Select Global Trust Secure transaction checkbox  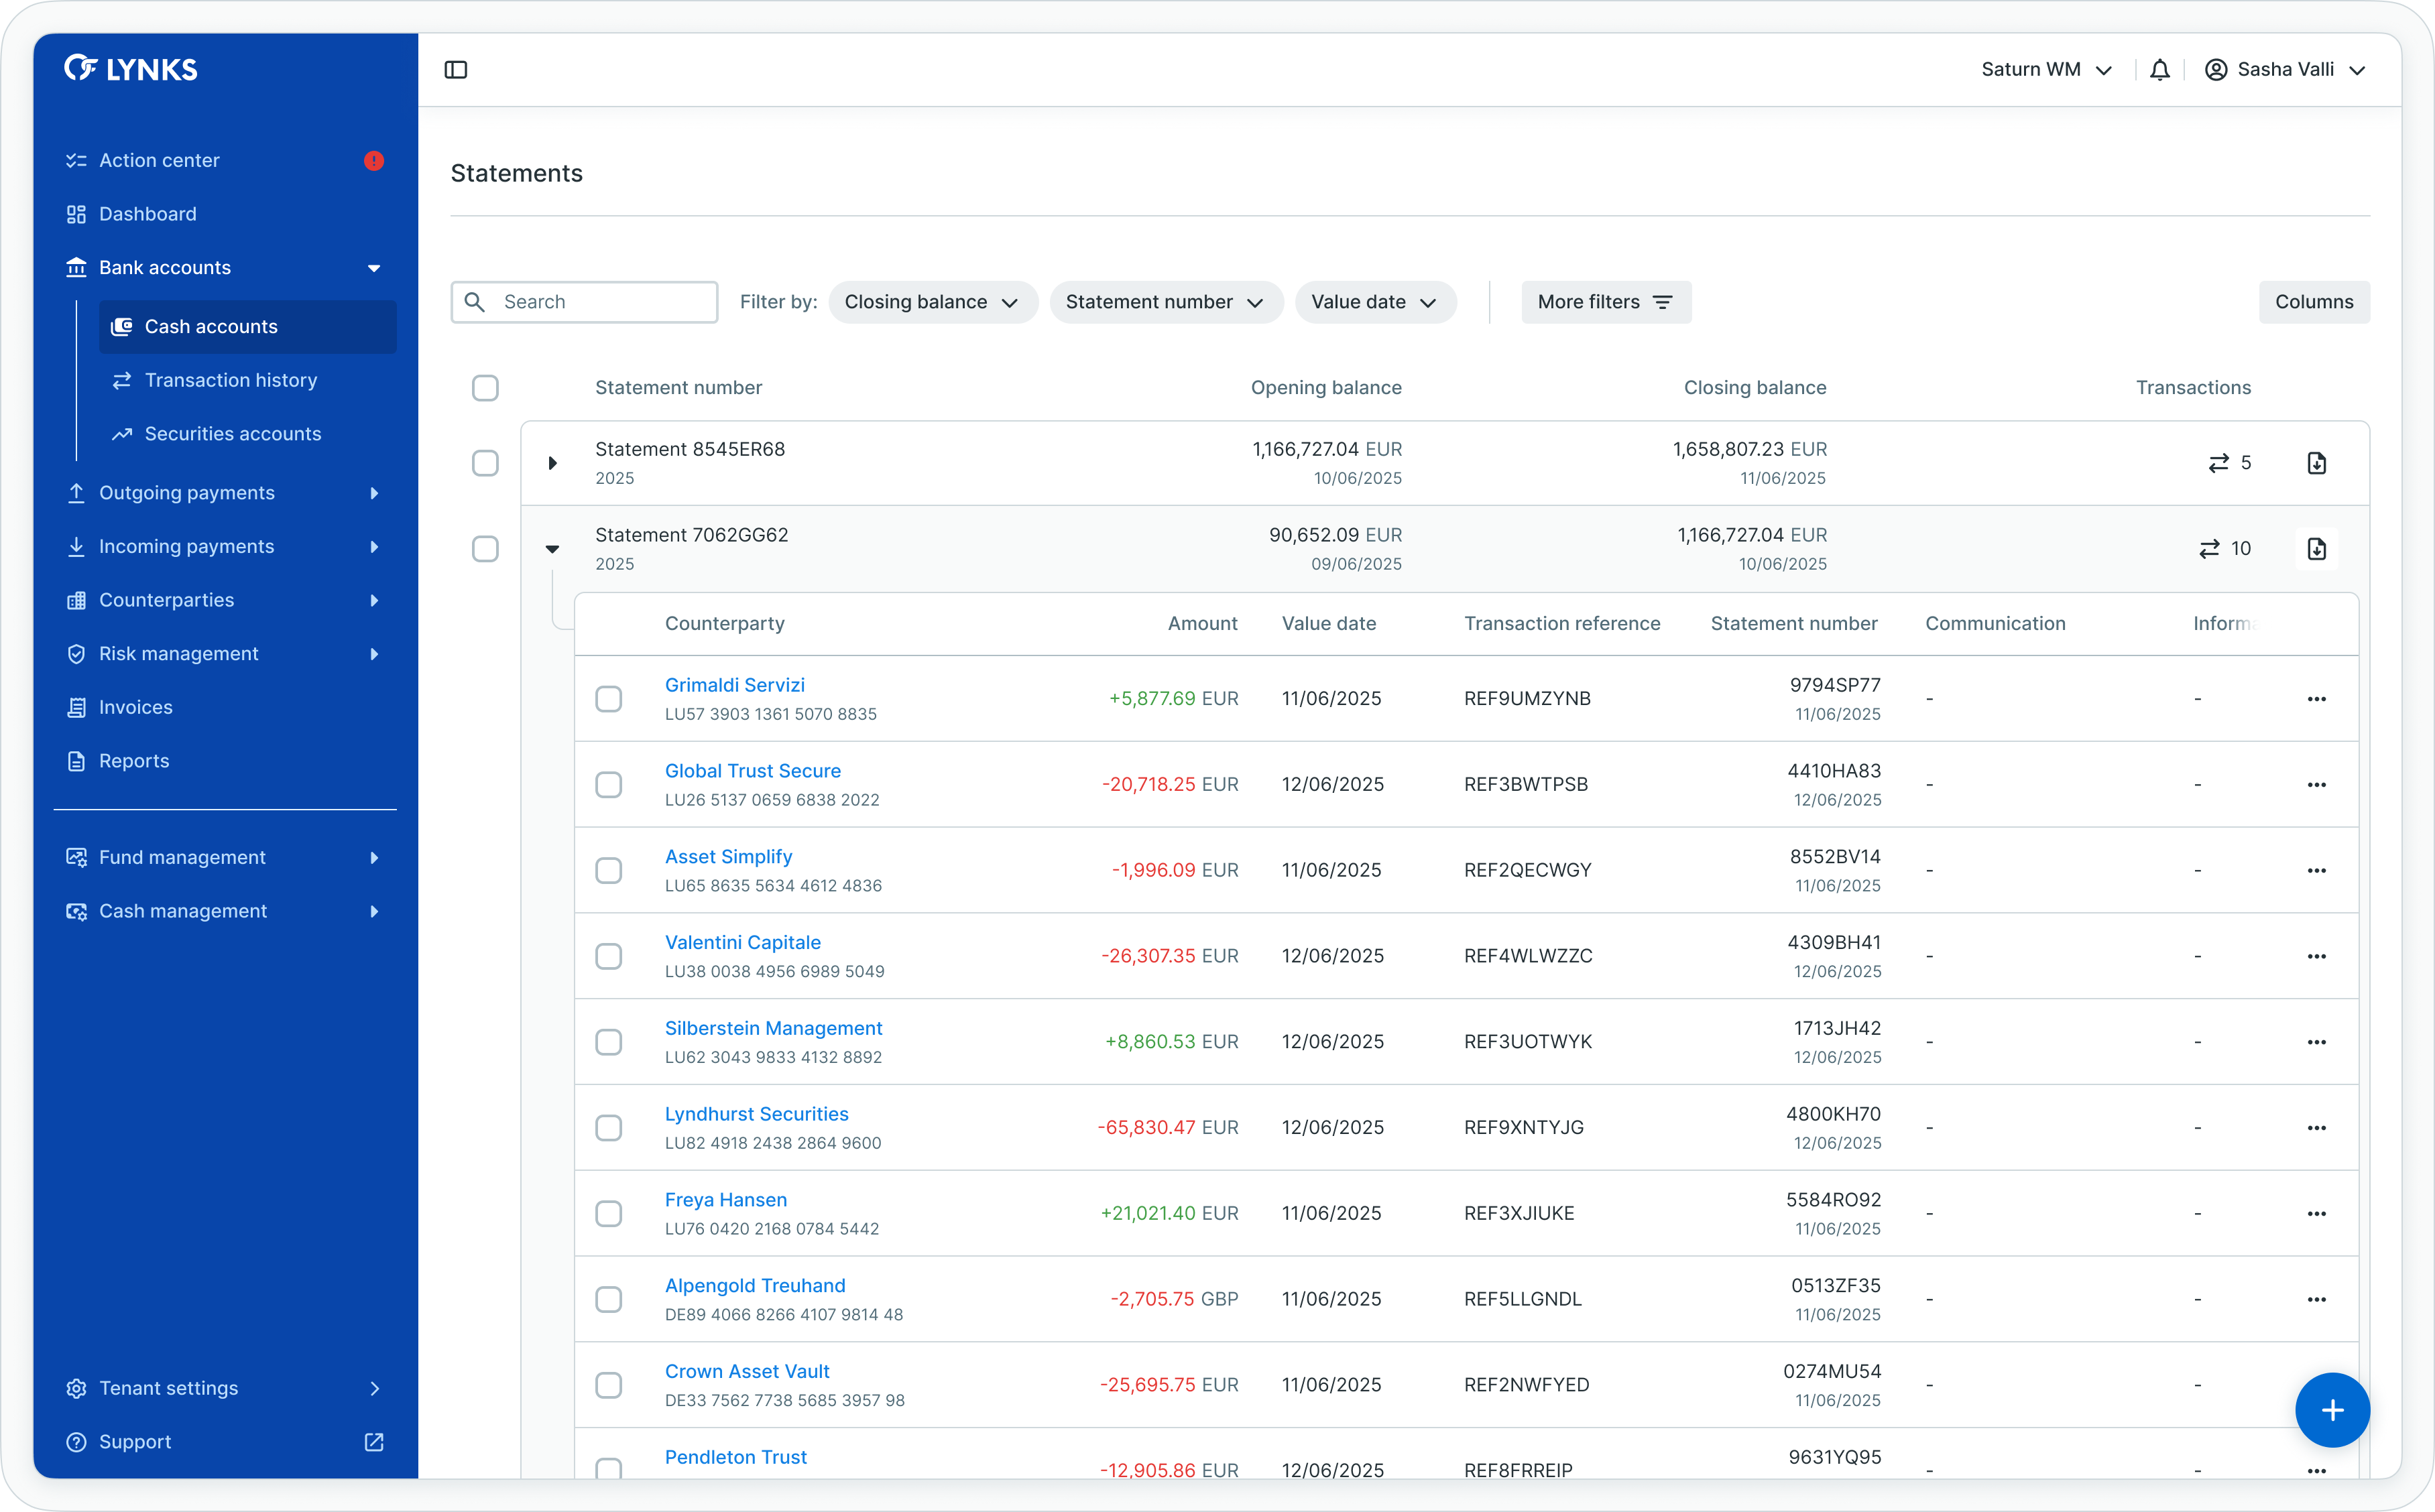[x=608, y=785]
